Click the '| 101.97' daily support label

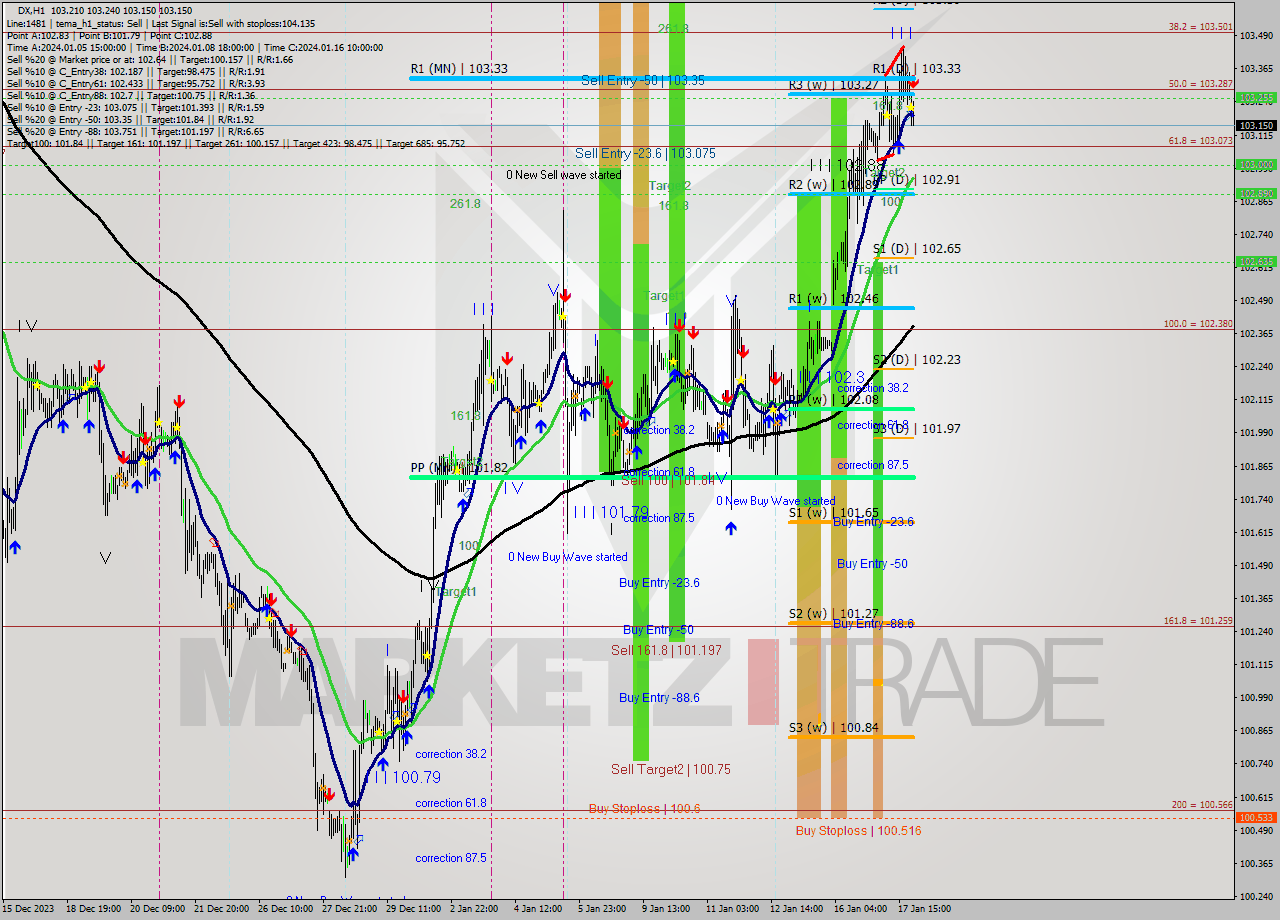937,428
